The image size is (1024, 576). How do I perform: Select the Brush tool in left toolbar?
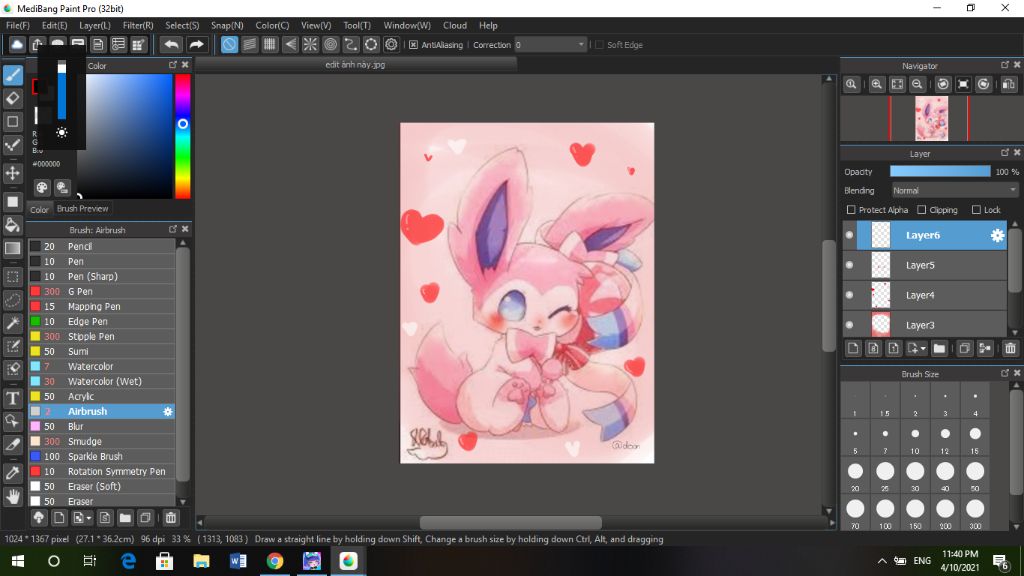pos(12,75)
